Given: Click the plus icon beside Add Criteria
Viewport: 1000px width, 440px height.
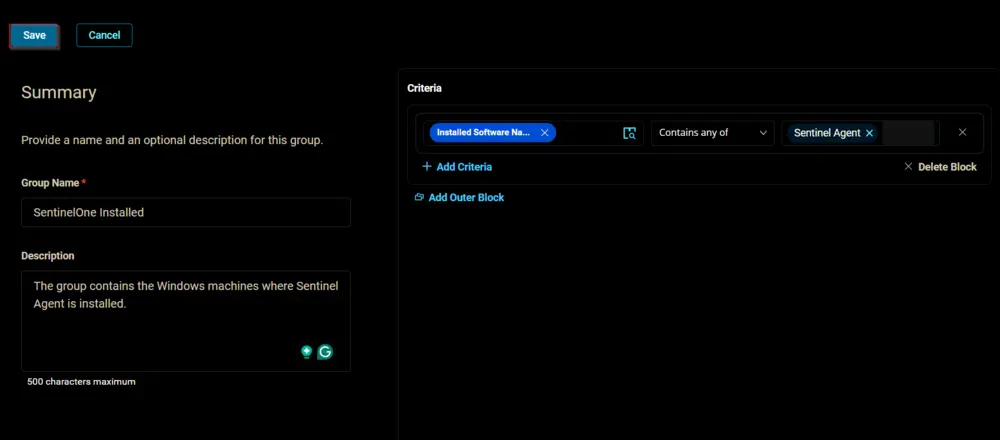Looking at the screenshot, I should (x=427, y=166).
